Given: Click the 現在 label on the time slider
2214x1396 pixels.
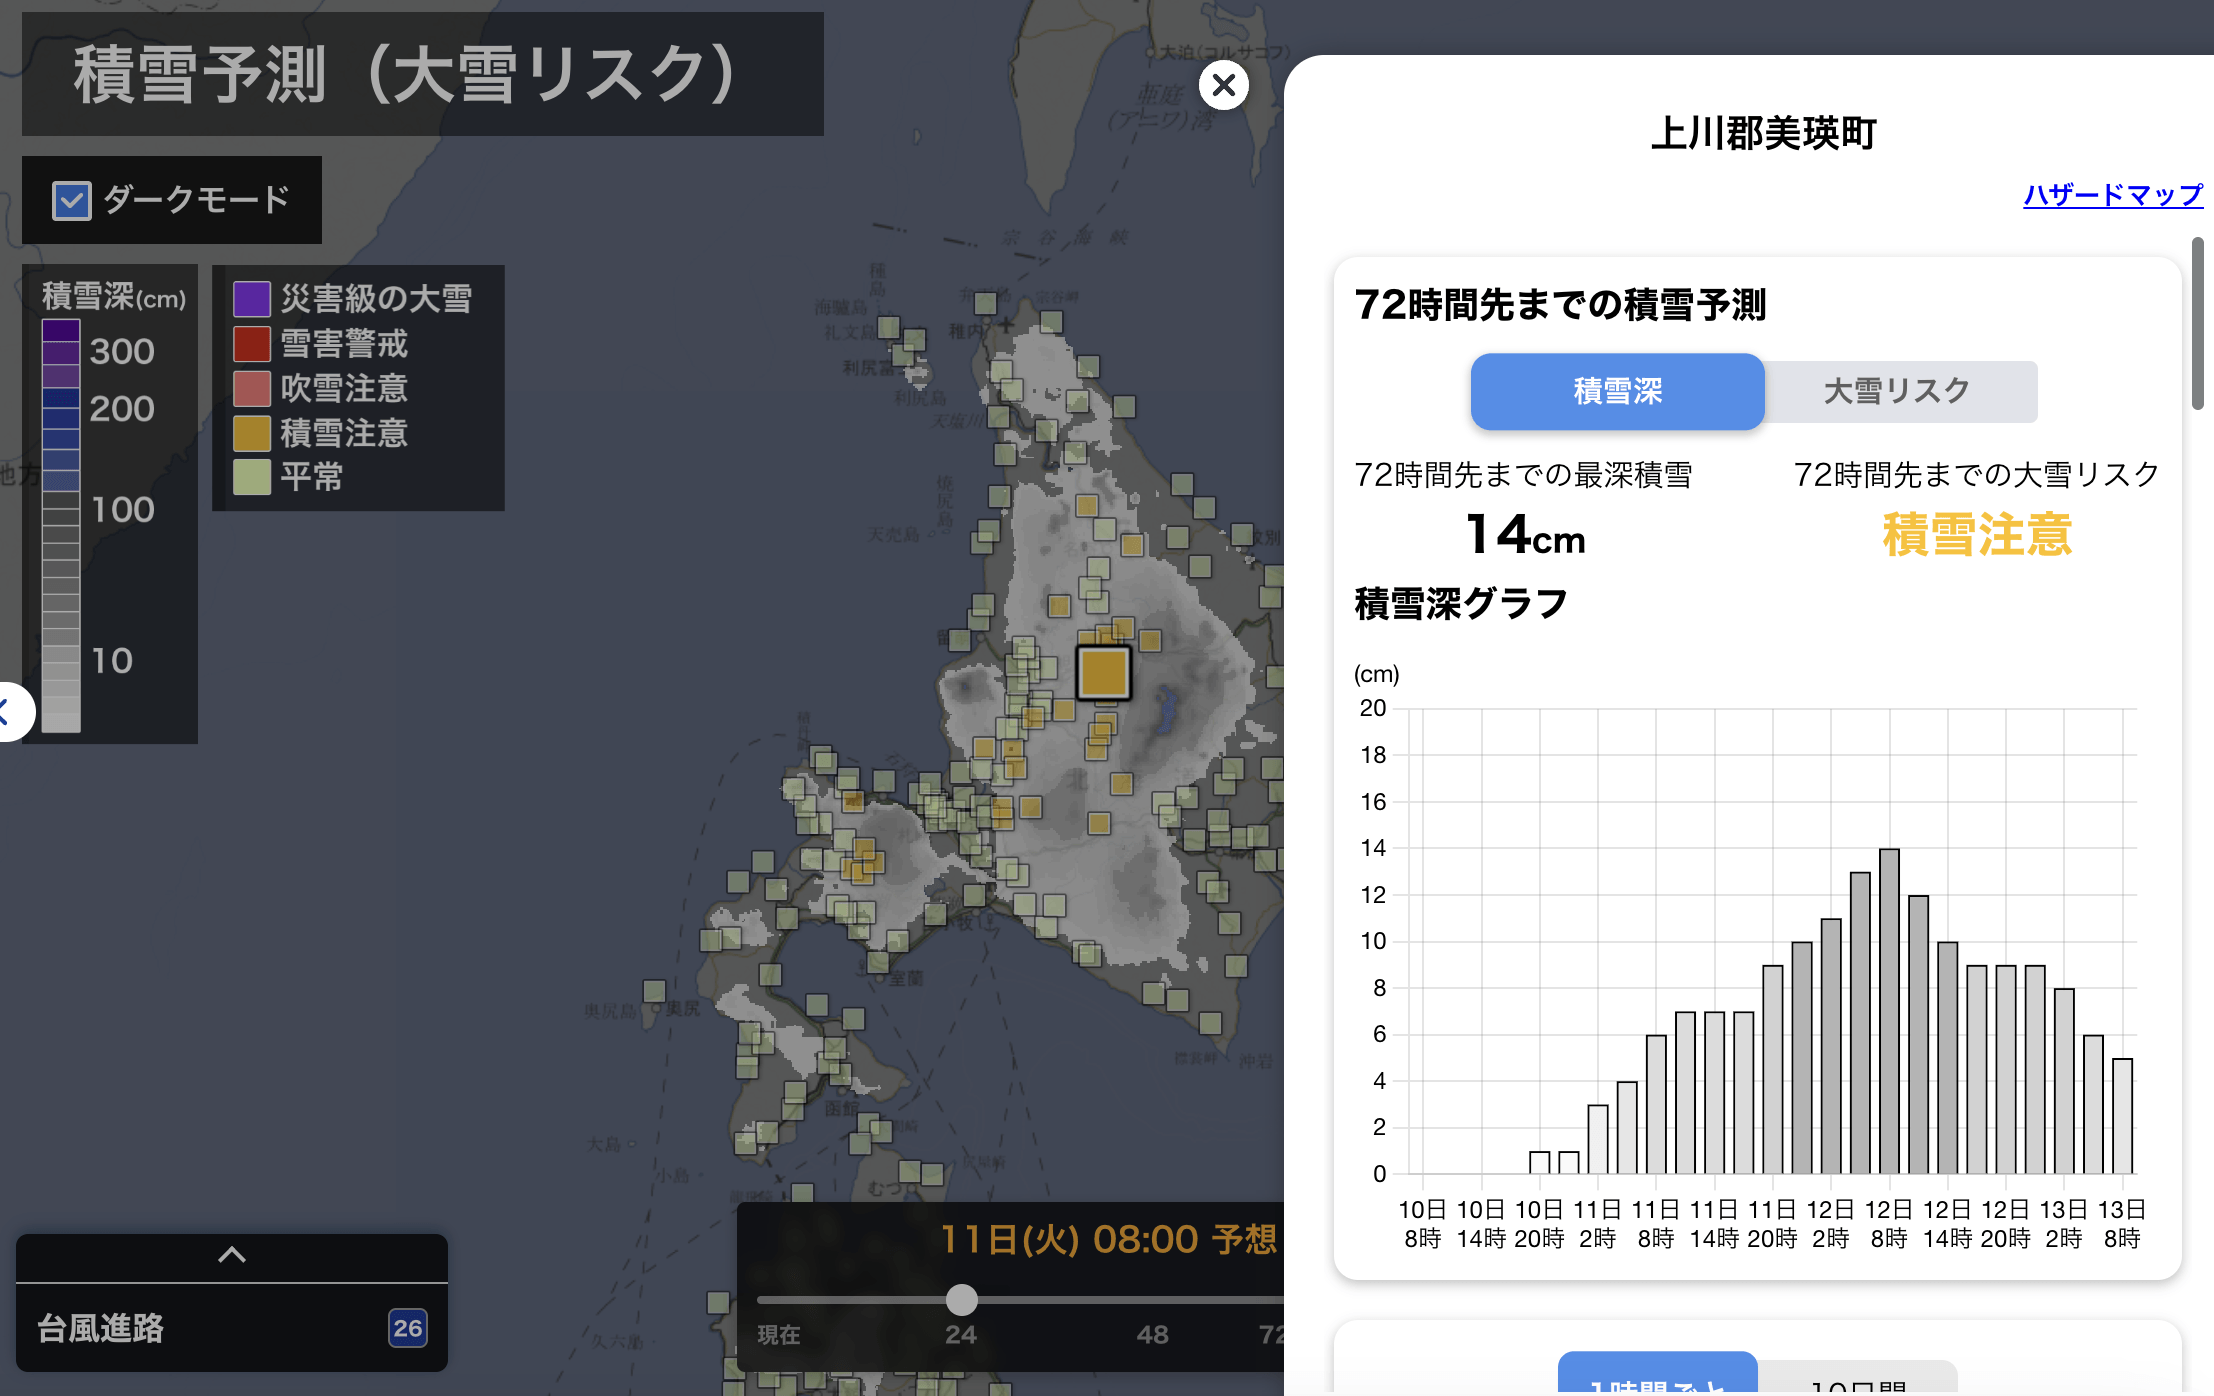Looking at the screenshot, I should [x=778, y=1335].
